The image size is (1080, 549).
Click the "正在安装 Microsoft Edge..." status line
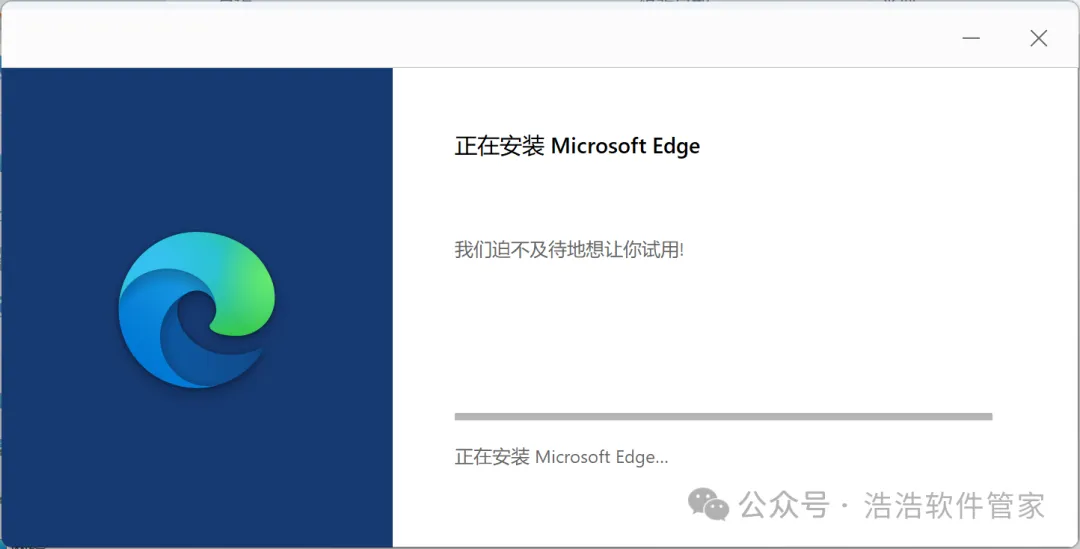561,457
